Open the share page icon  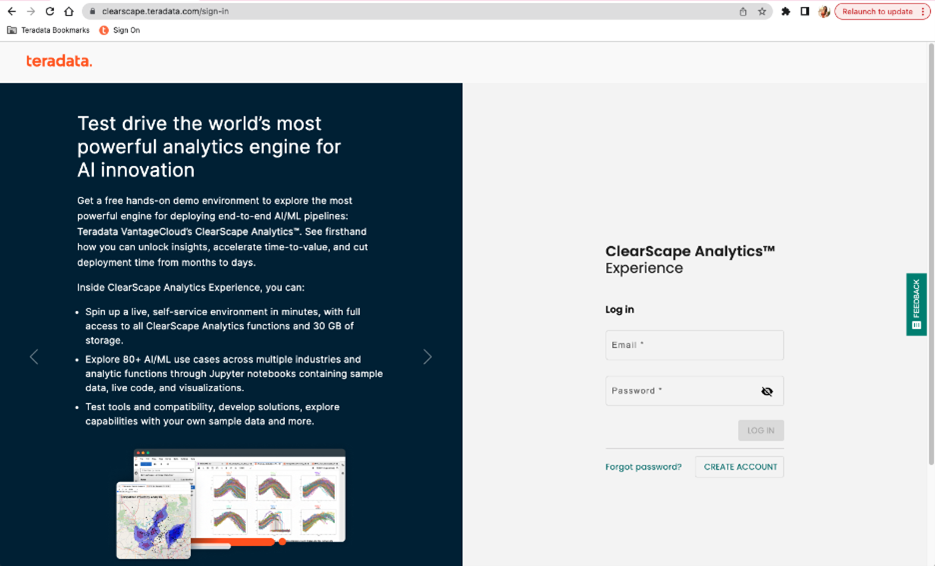[743, 12]
